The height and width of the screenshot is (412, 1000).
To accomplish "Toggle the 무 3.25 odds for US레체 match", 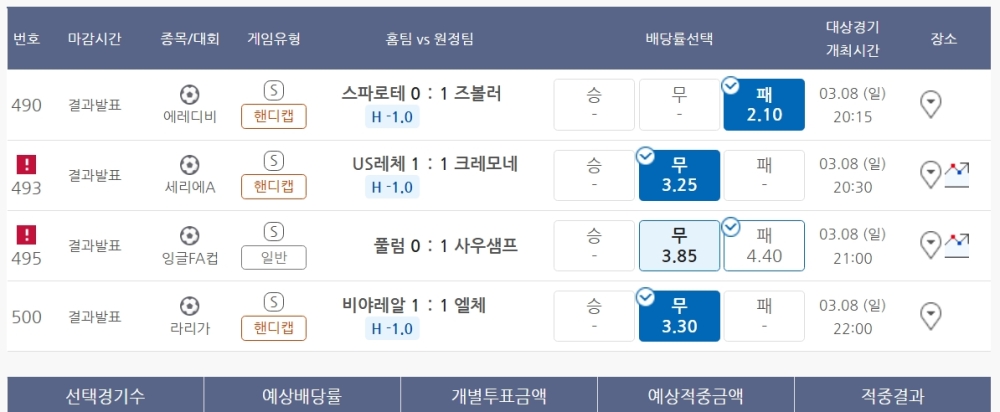I will tap(679, 176).
